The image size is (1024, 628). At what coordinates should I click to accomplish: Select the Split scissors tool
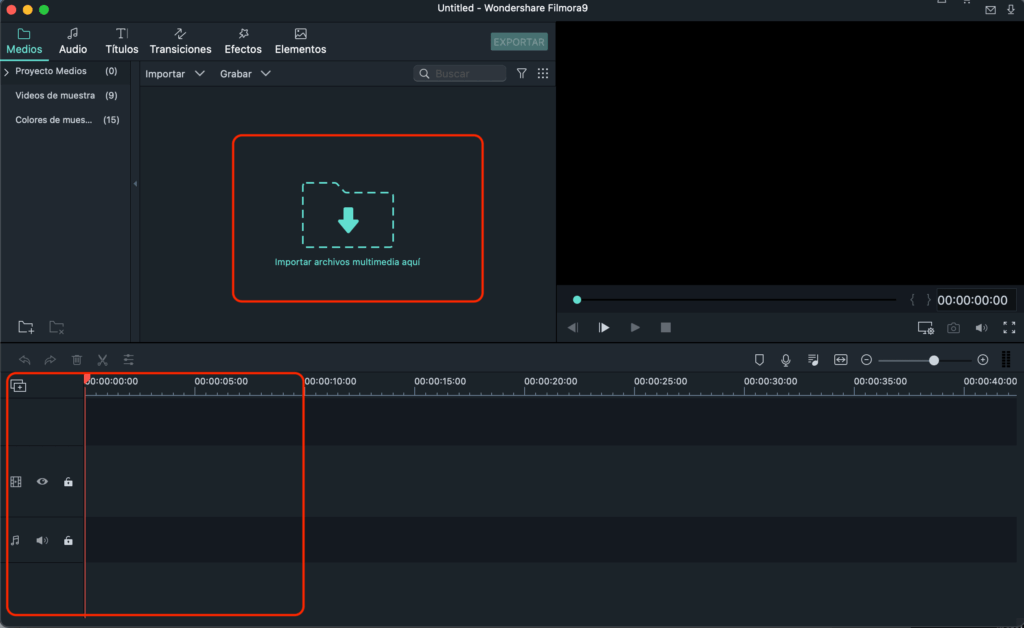pyautogui.click(x=102, y=359)
